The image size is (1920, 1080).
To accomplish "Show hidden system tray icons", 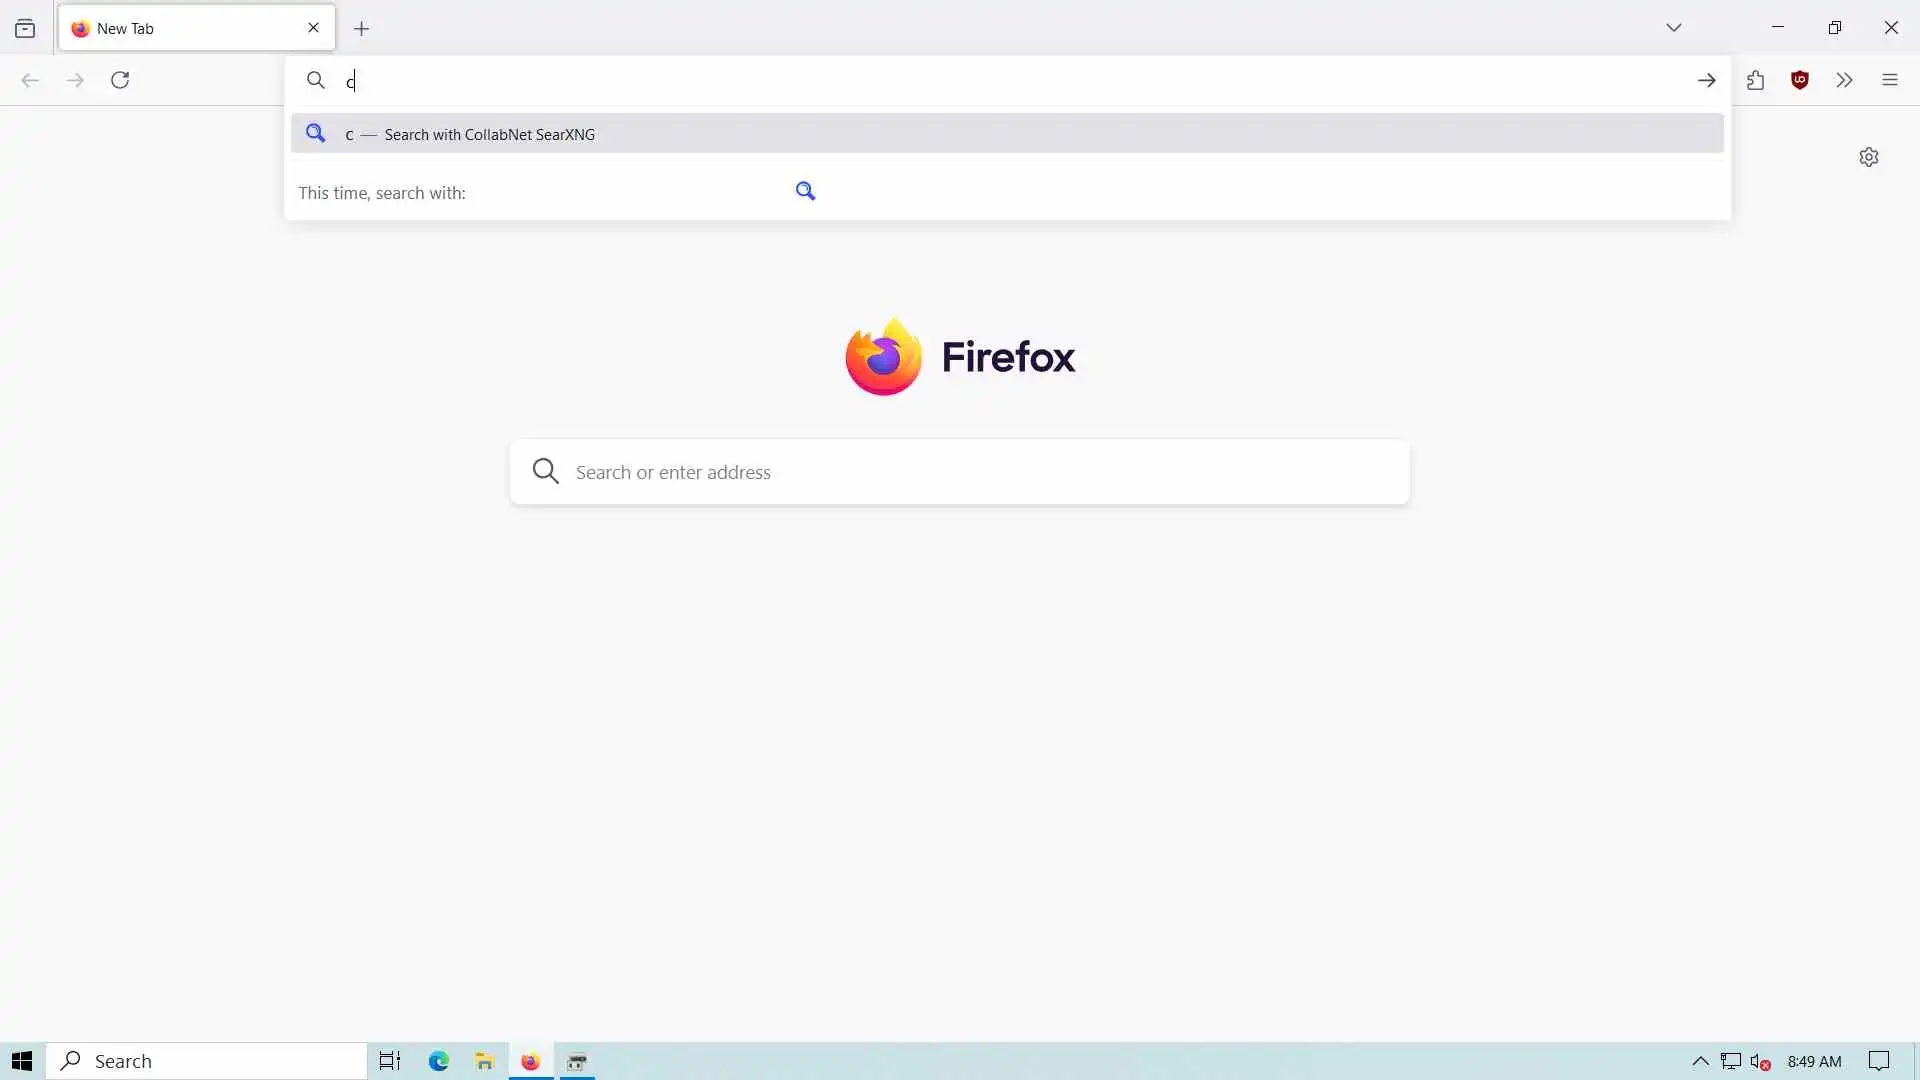I will click(1699, 1061).
